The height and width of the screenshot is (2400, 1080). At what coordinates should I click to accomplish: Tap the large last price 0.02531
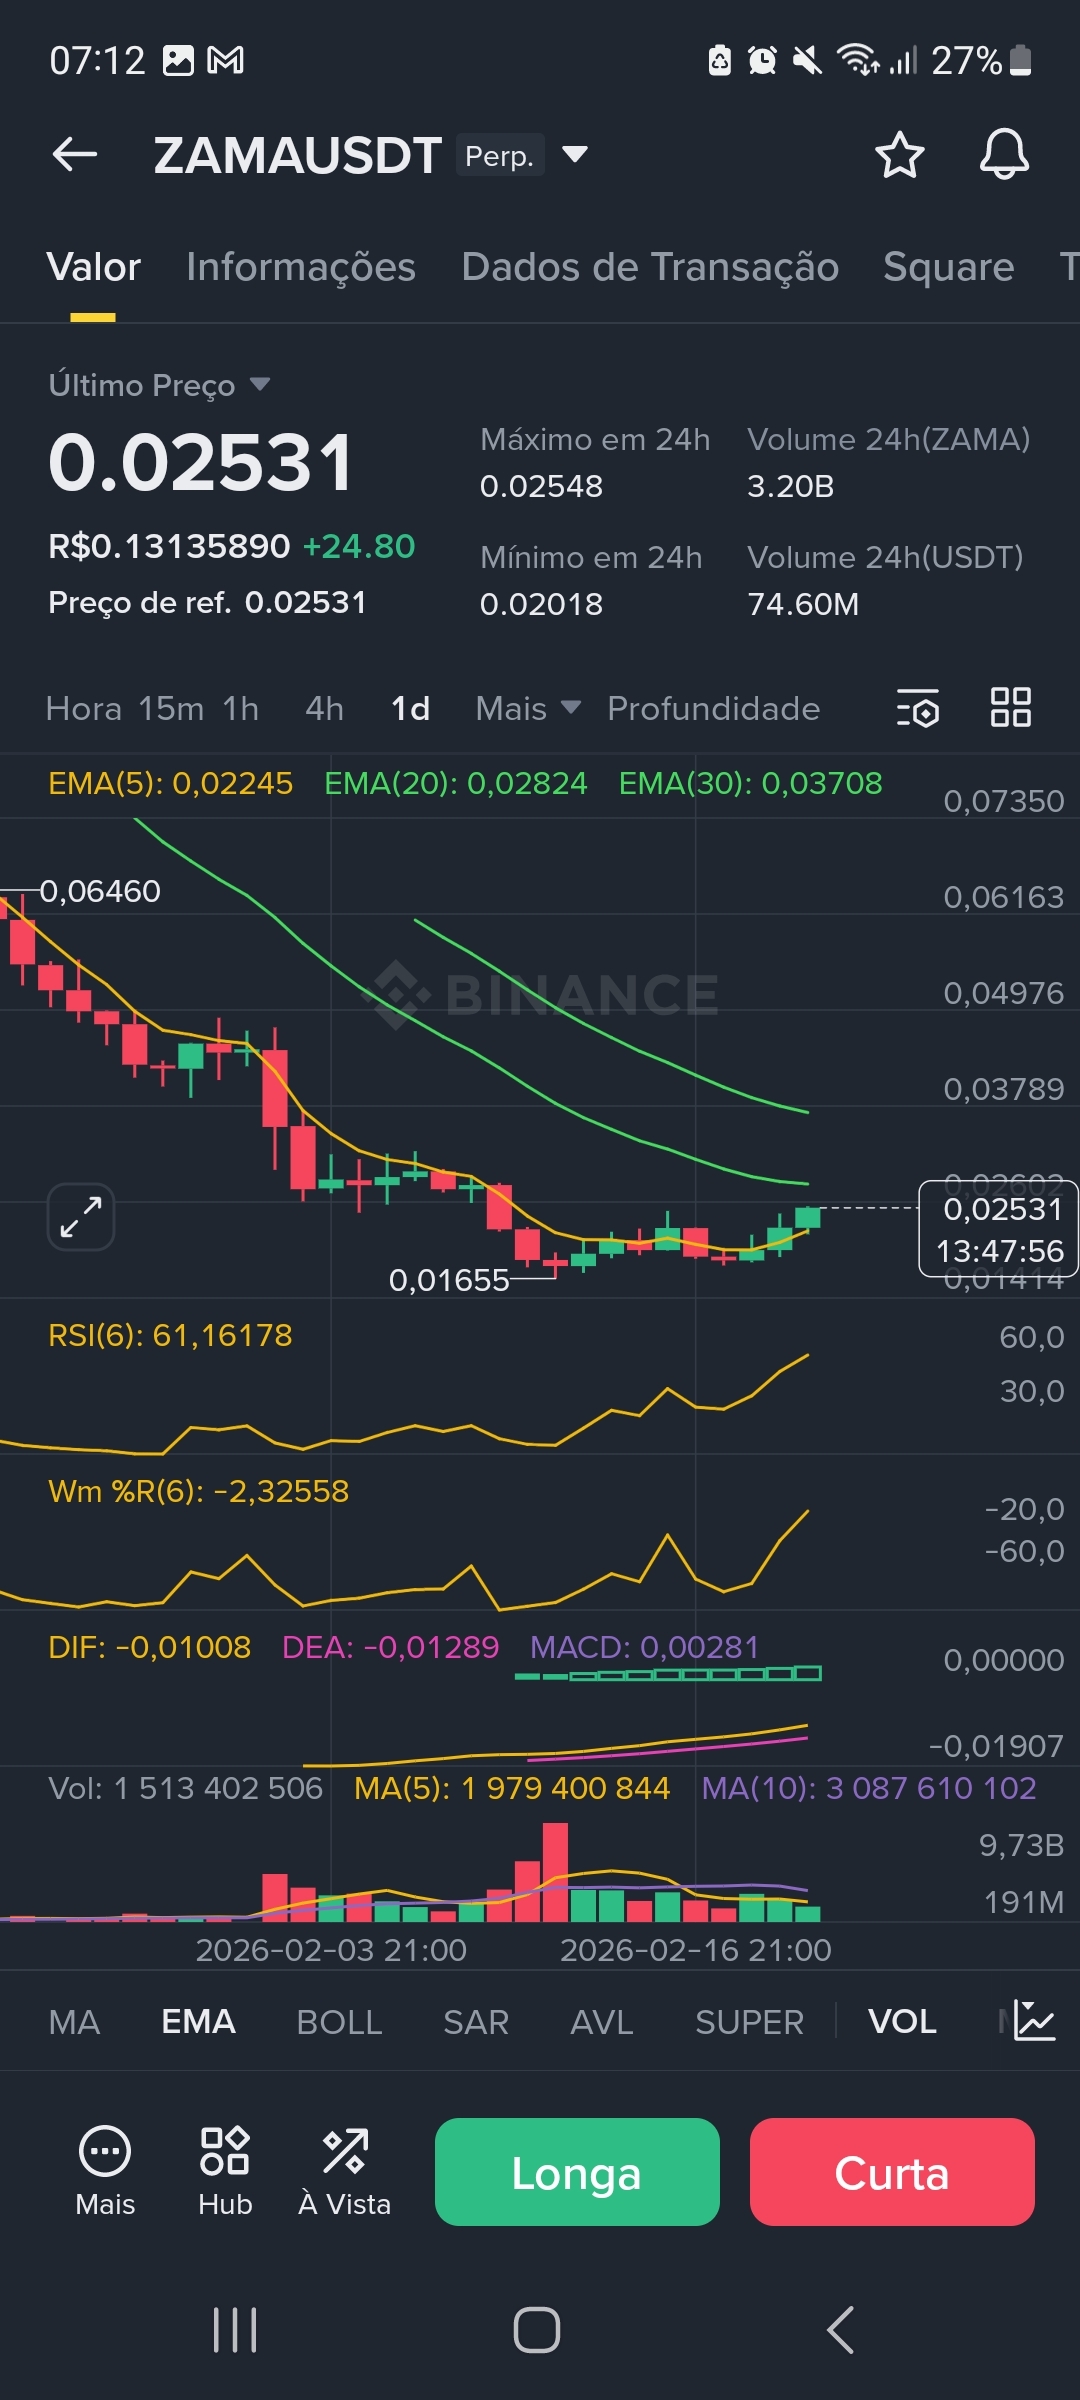click(201, 463)
